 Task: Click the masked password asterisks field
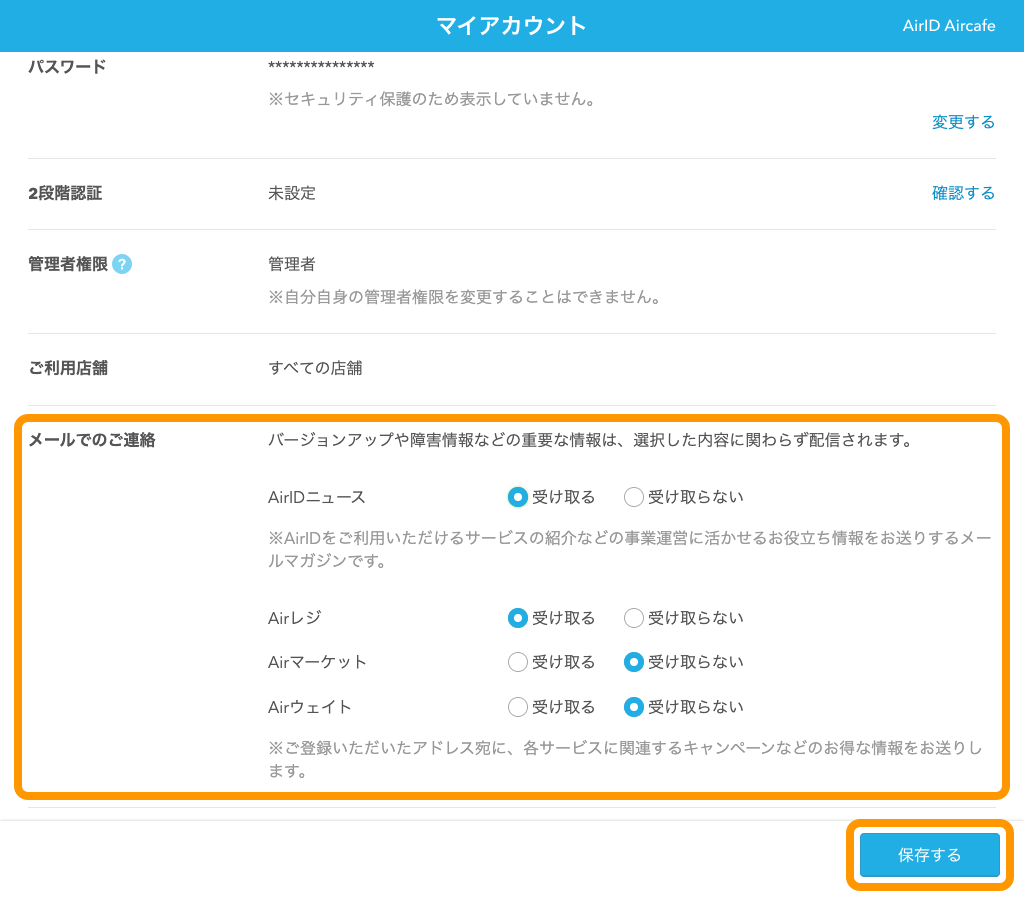coord(321,67)
